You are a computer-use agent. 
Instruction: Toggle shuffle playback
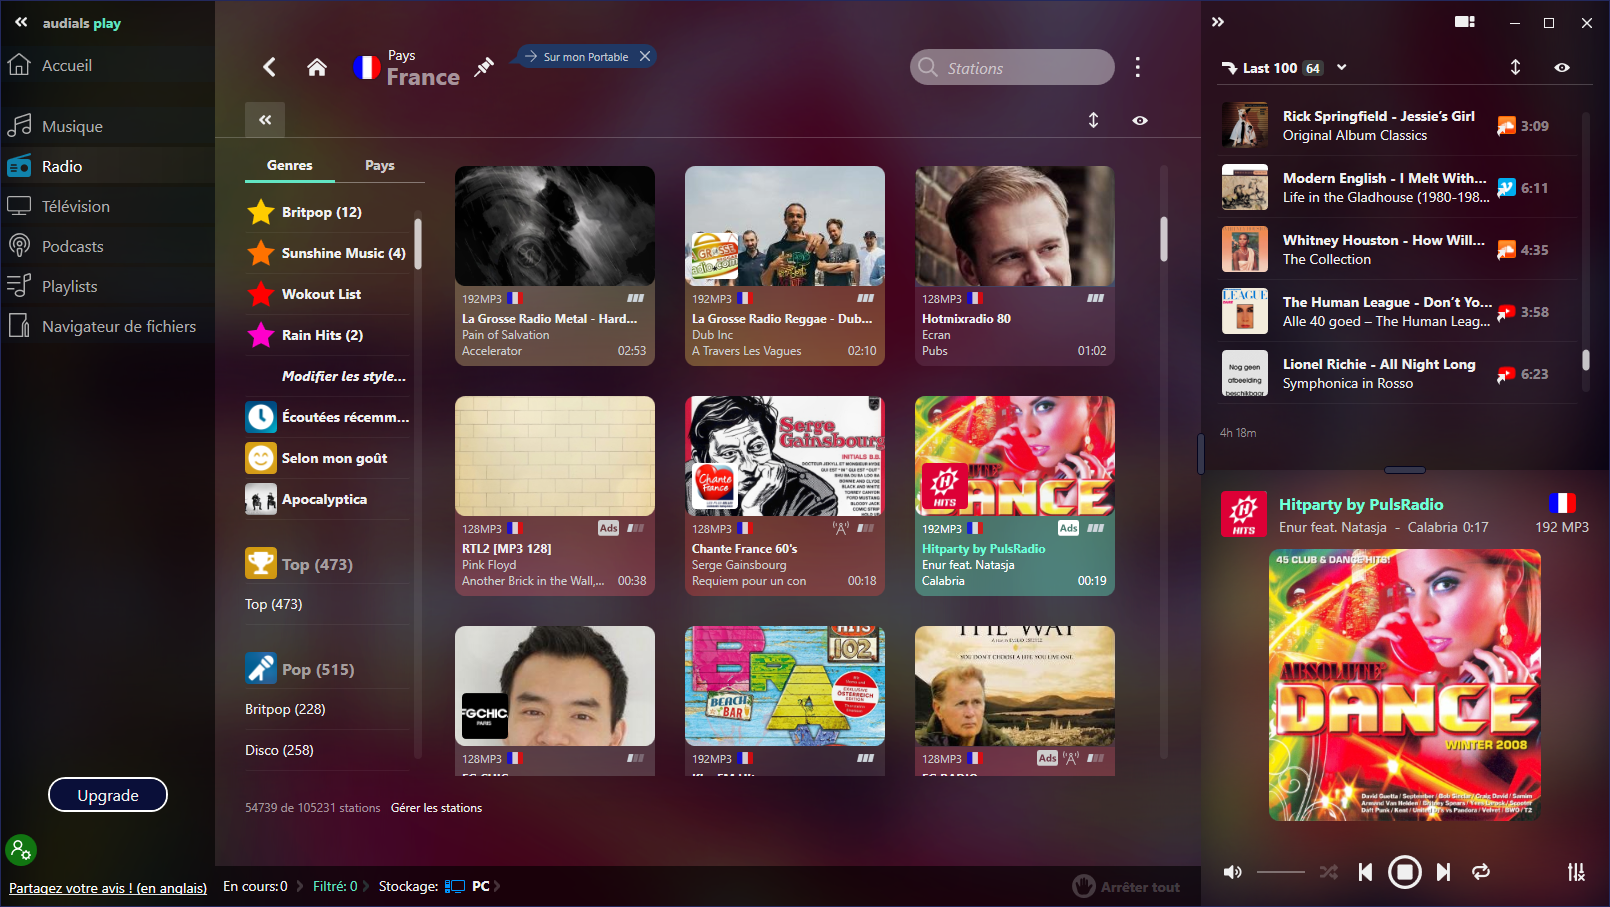tap(1328, 872)
